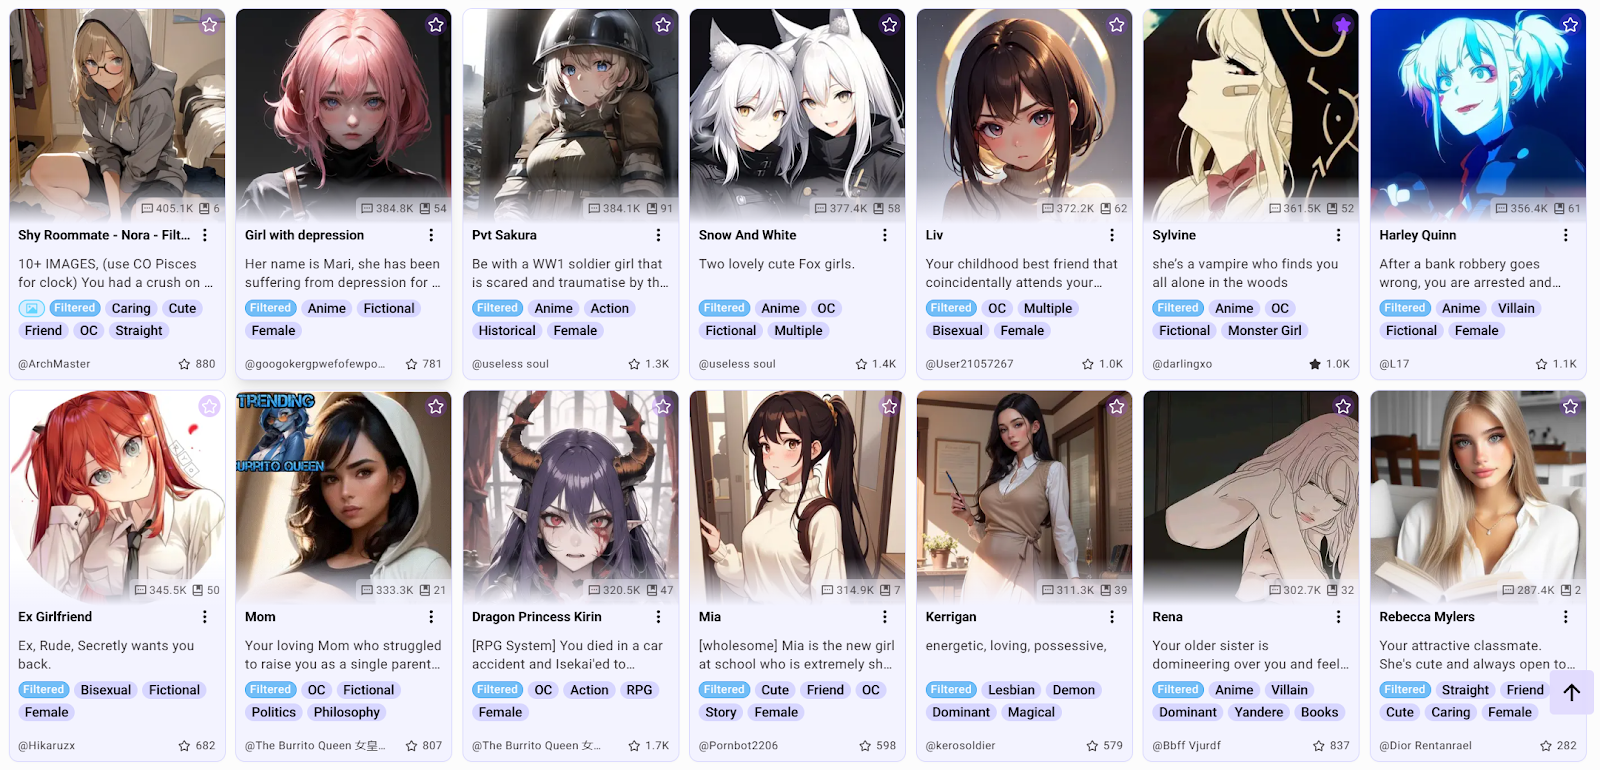Open the Kerrigan character thumbnail image
The height and width of the screenshot is (770, 1600).
tap(1024, 496)
